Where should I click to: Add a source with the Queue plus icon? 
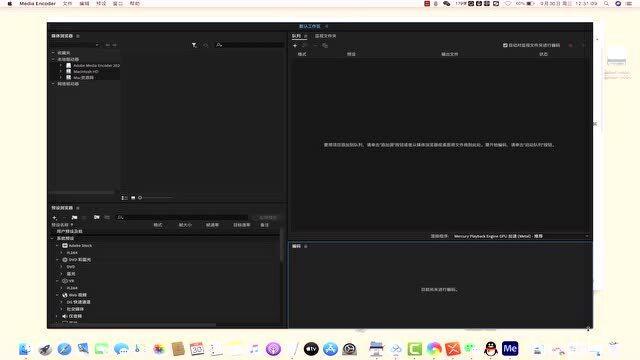(295, 46)
